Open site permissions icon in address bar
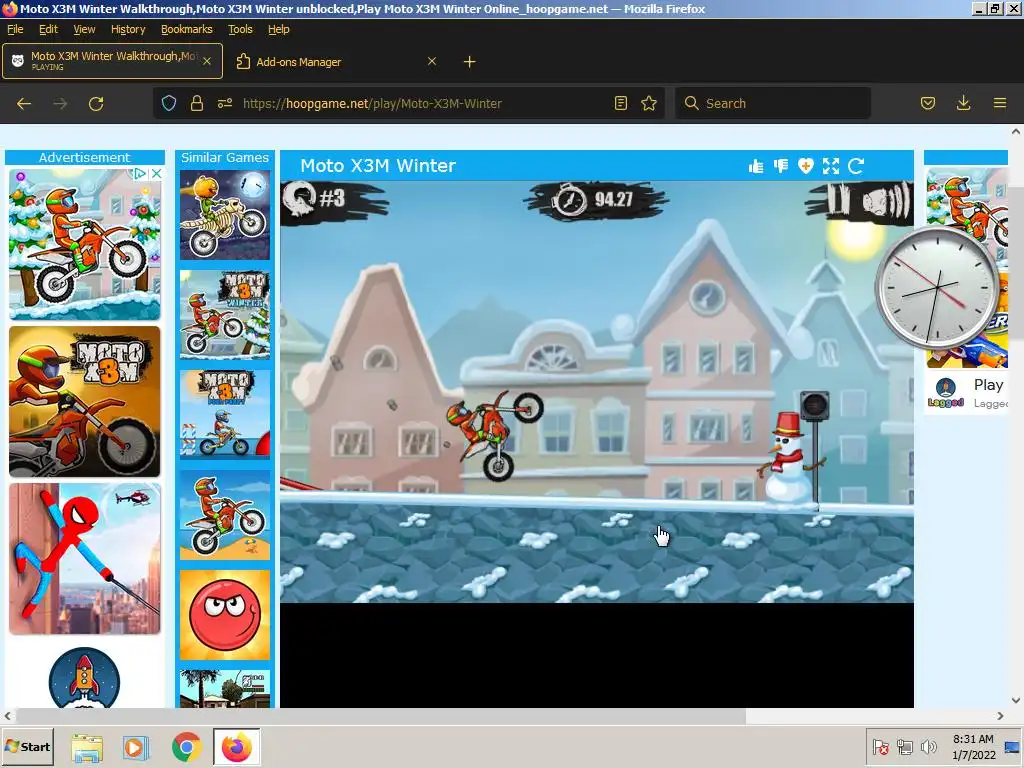 point(225,103)
